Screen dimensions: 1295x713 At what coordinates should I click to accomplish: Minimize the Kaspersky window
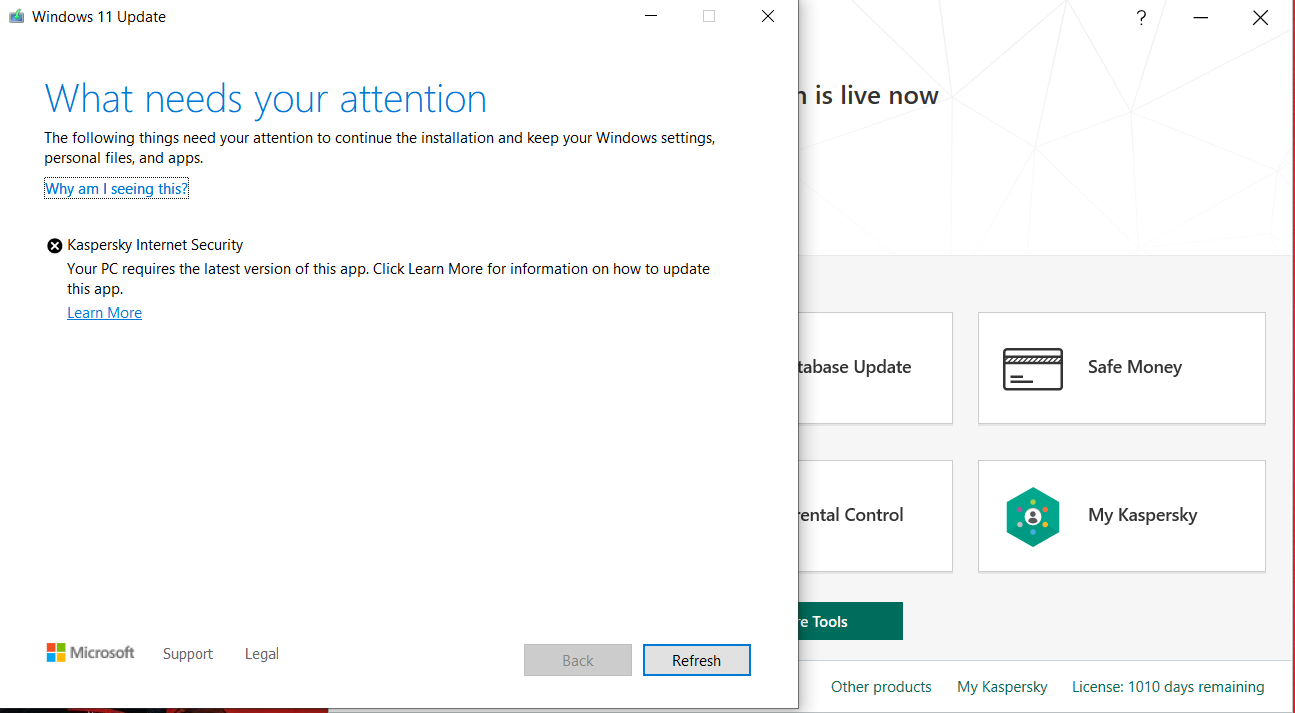click(1201, 17)
